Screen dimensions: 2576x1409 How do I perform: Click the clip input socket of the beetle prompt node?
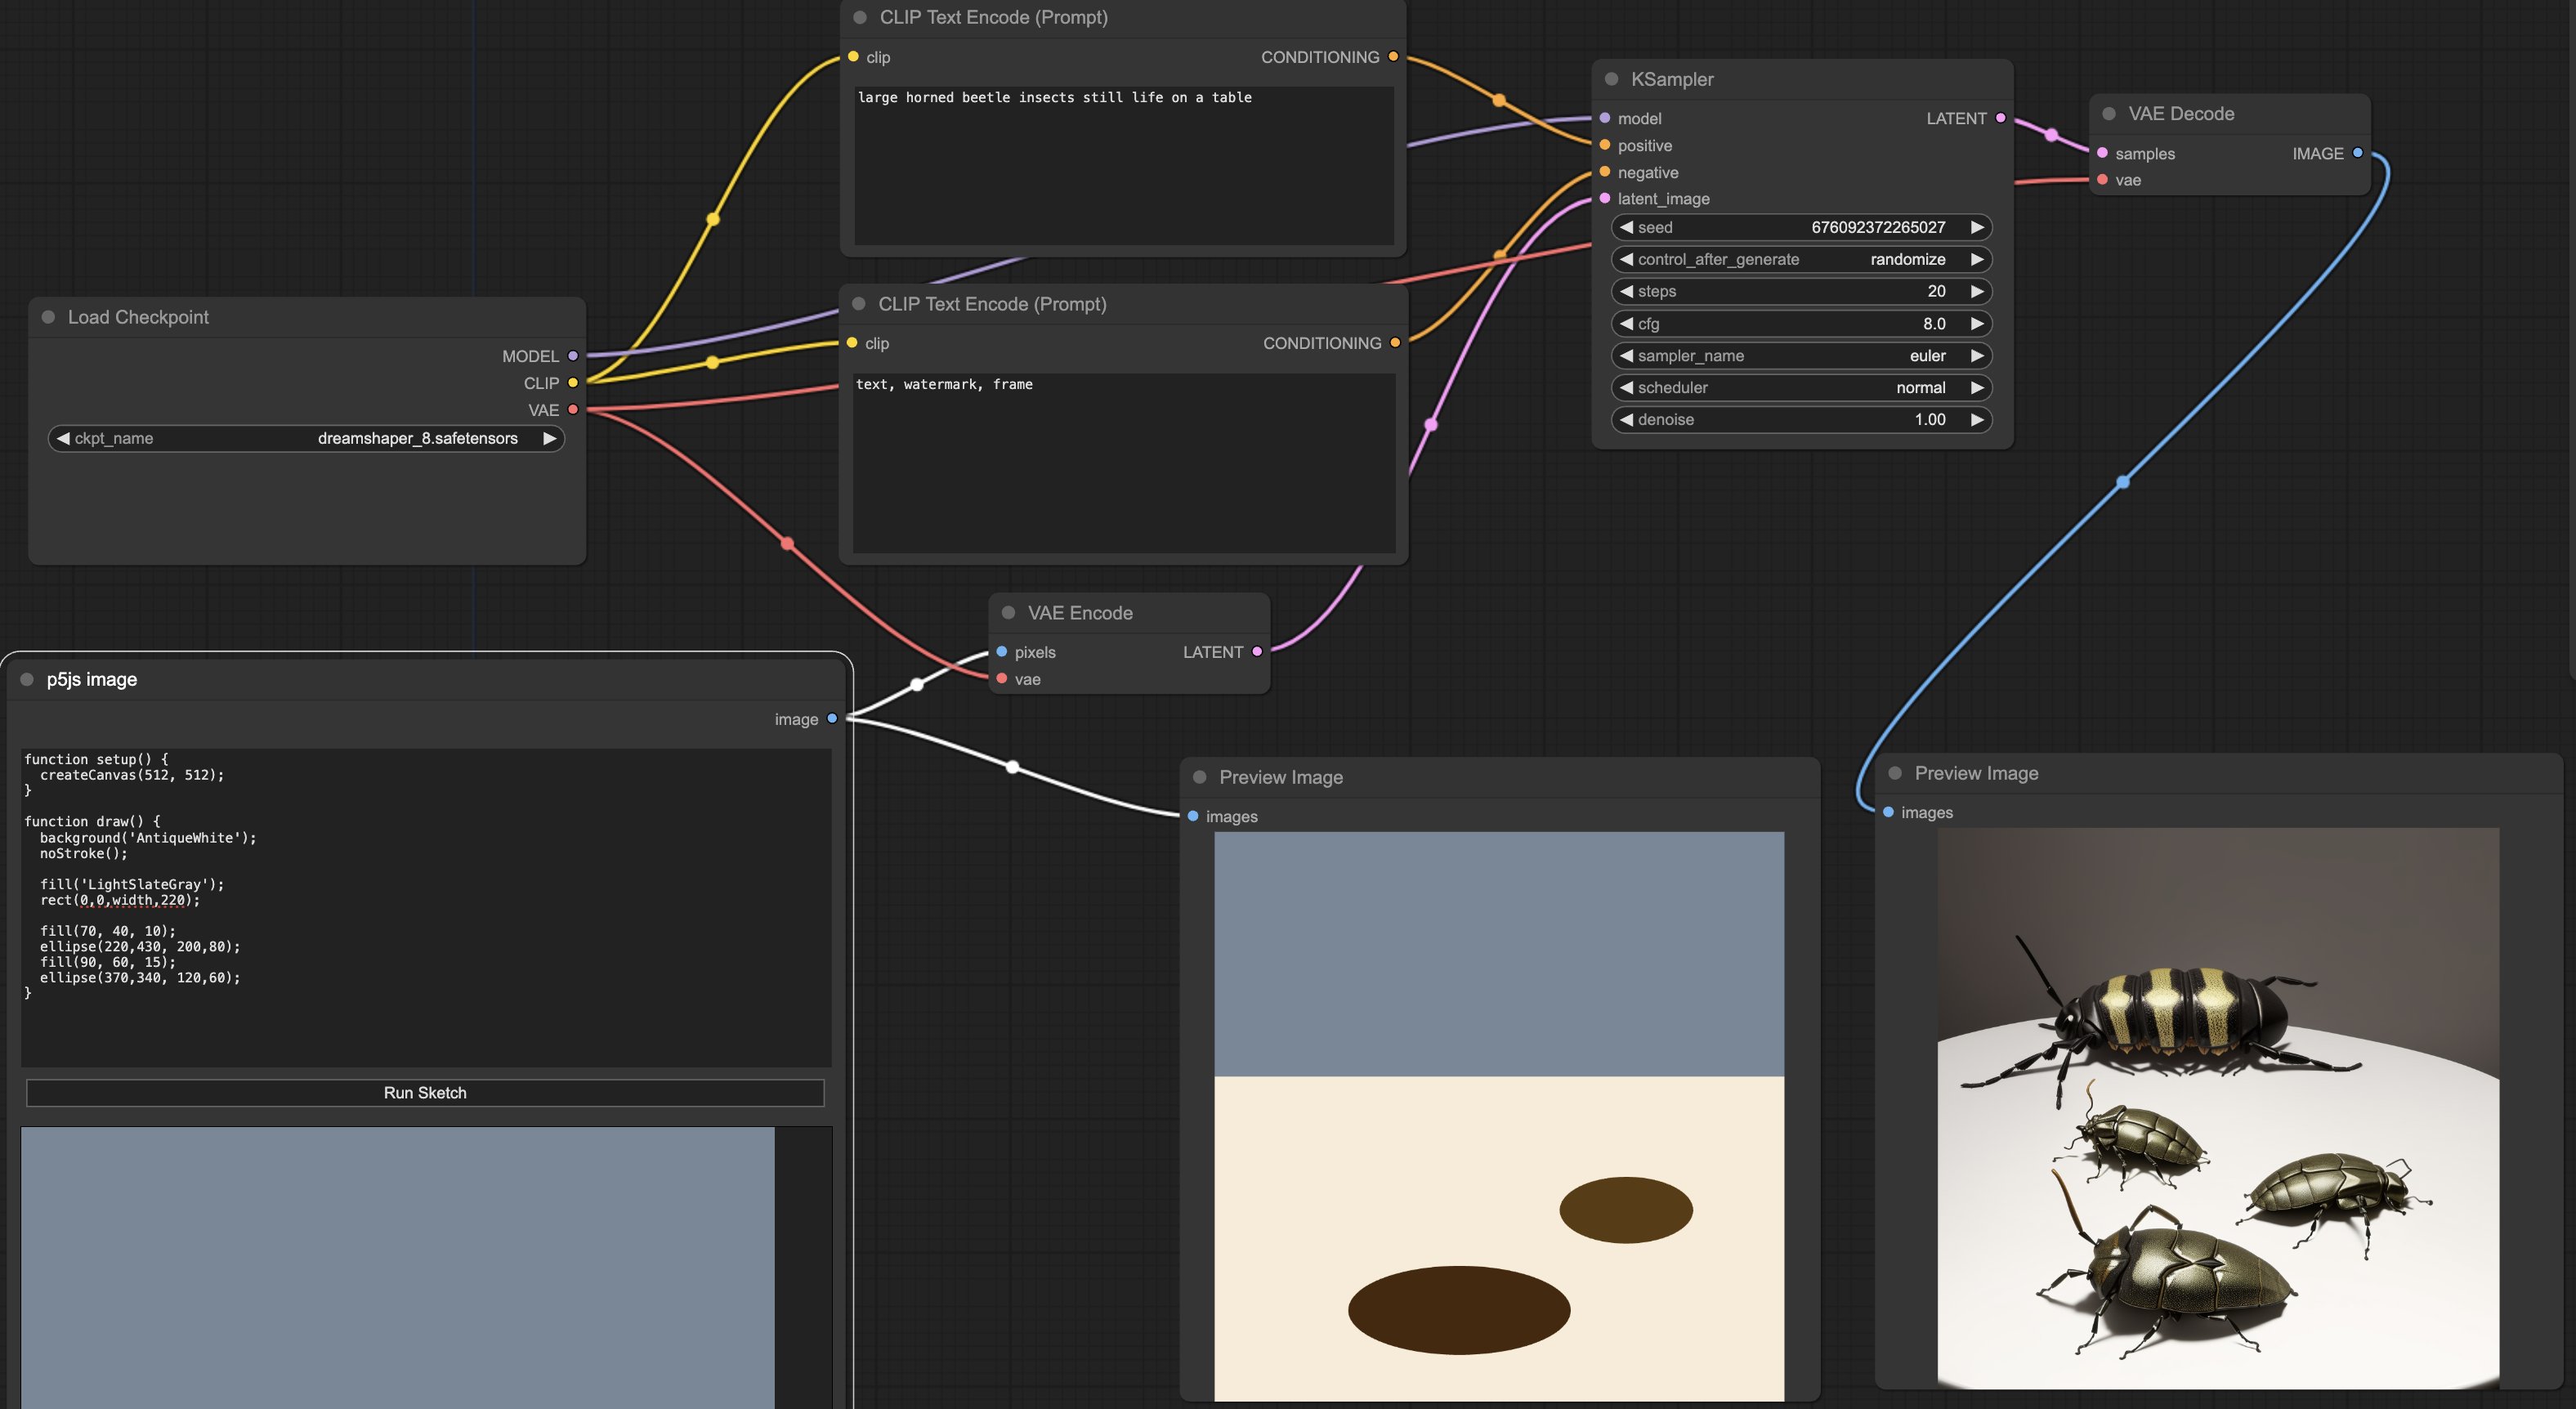853,57
